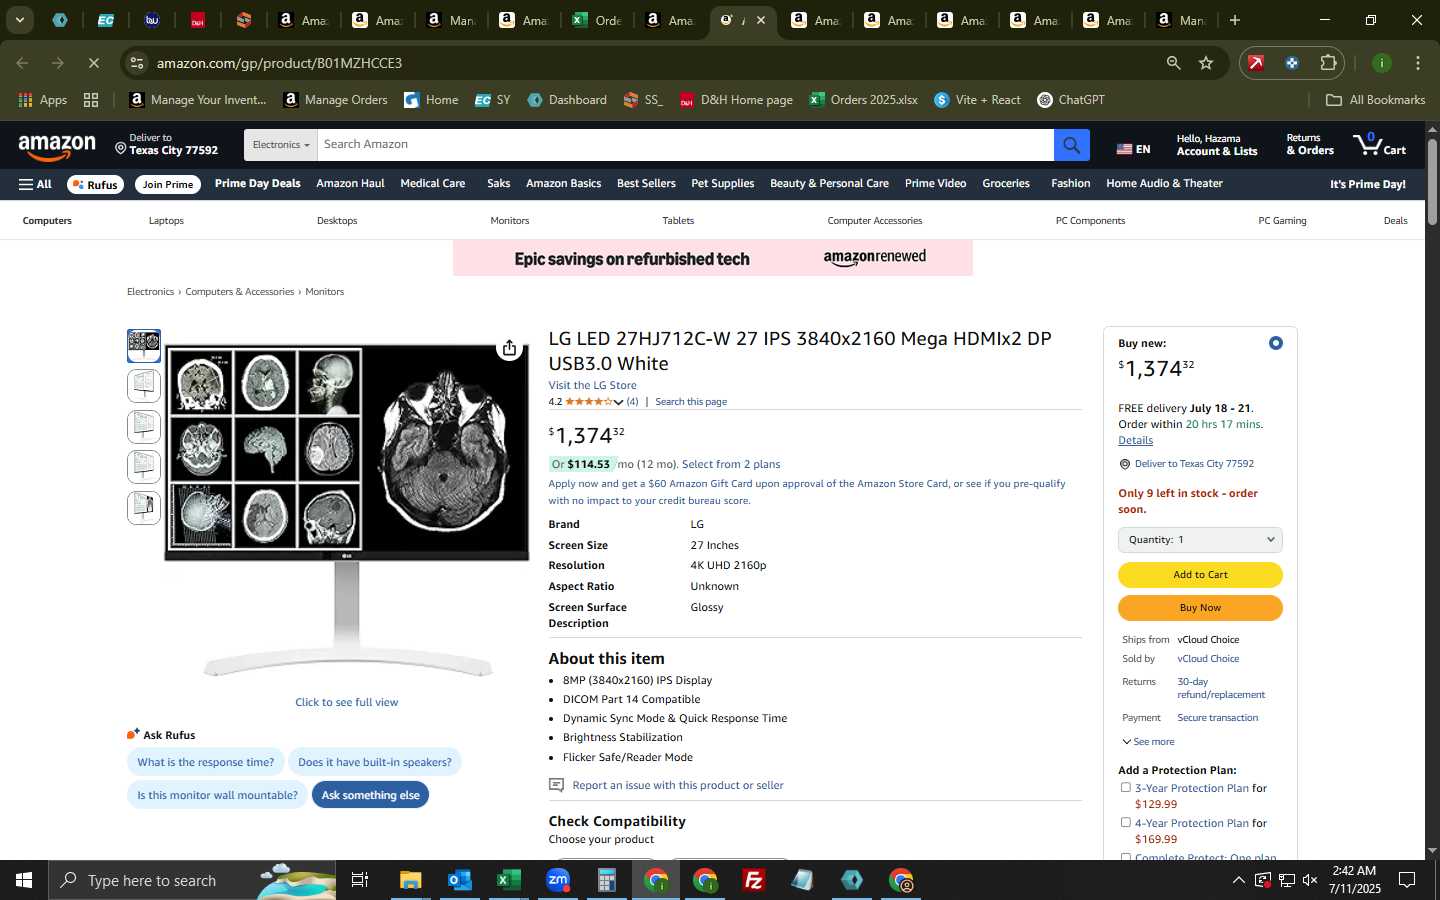The height and width of the screenshot is (900, 1440).
Task: Click Rufus button
Action: click(x=95, y=185)
